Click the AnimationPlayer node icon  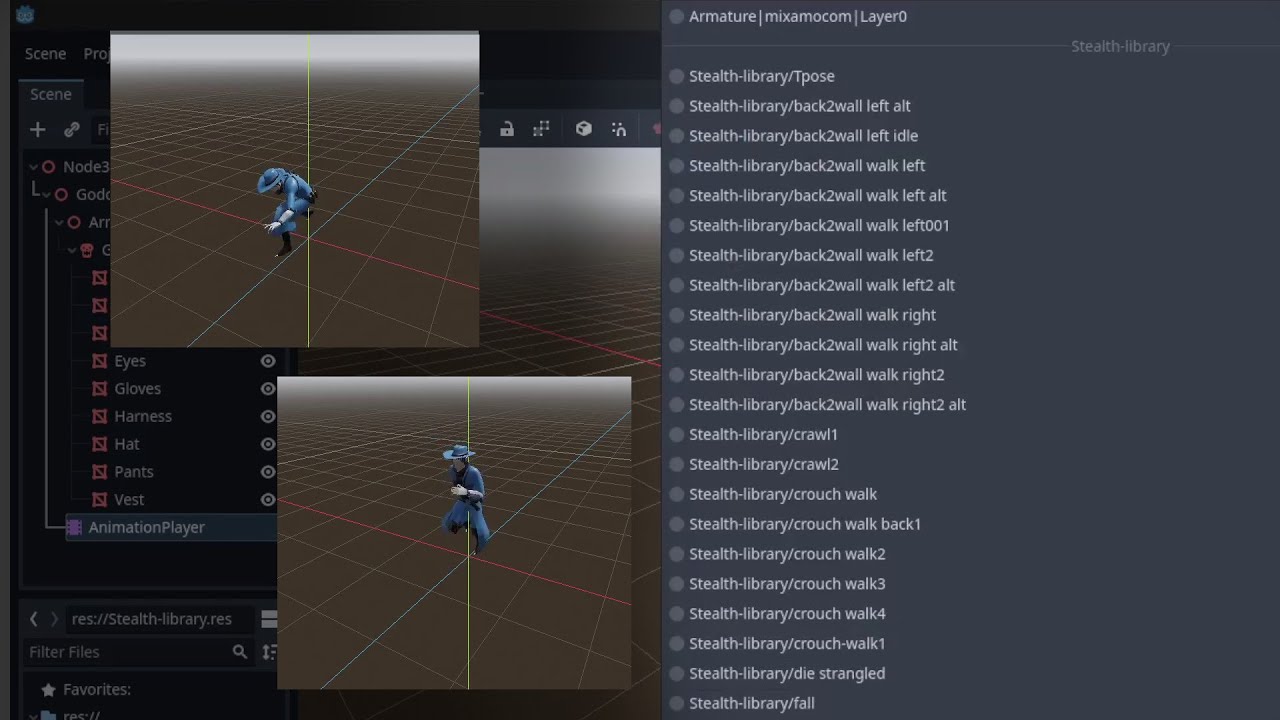(75, 527)
